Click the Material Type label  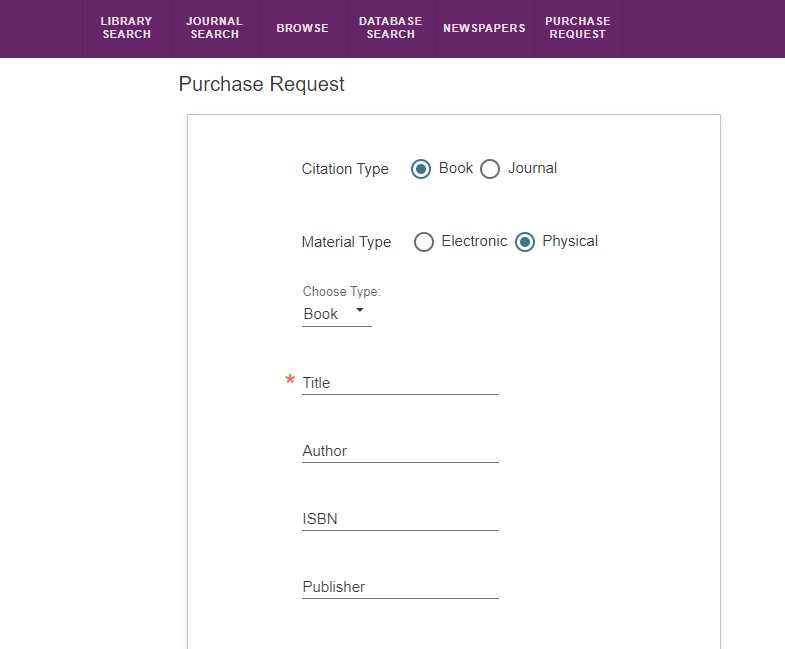click(346, 242)
